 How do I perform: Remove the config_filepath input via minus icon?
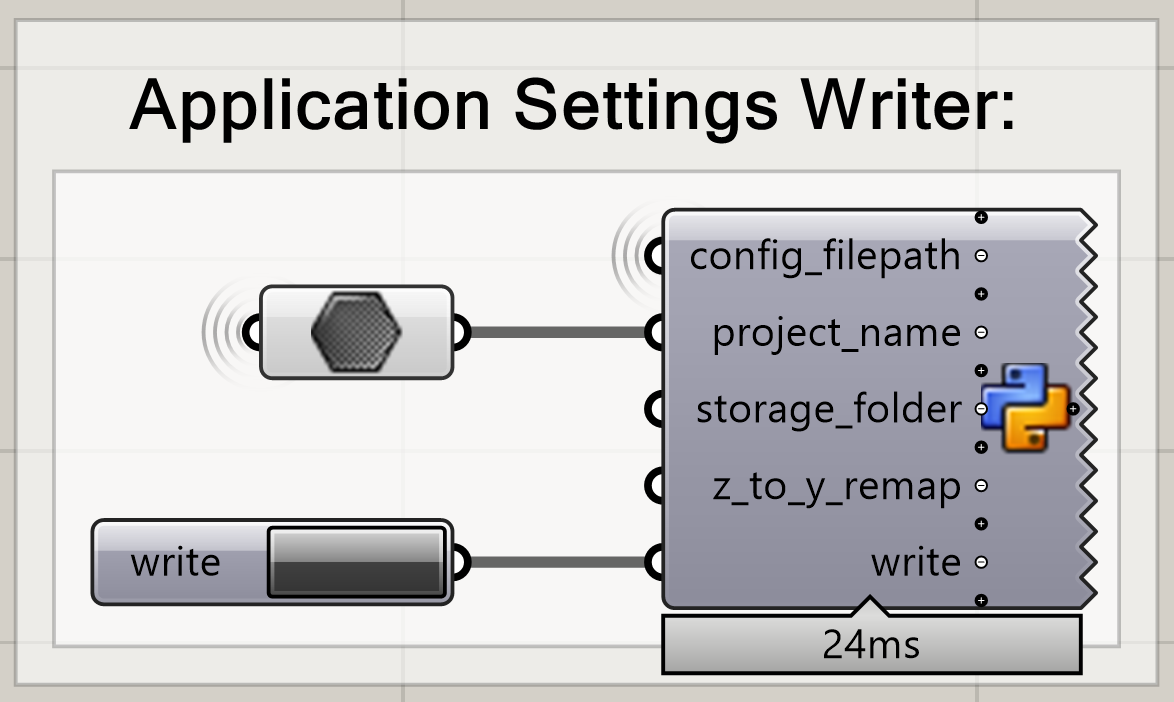pos(981,256)
